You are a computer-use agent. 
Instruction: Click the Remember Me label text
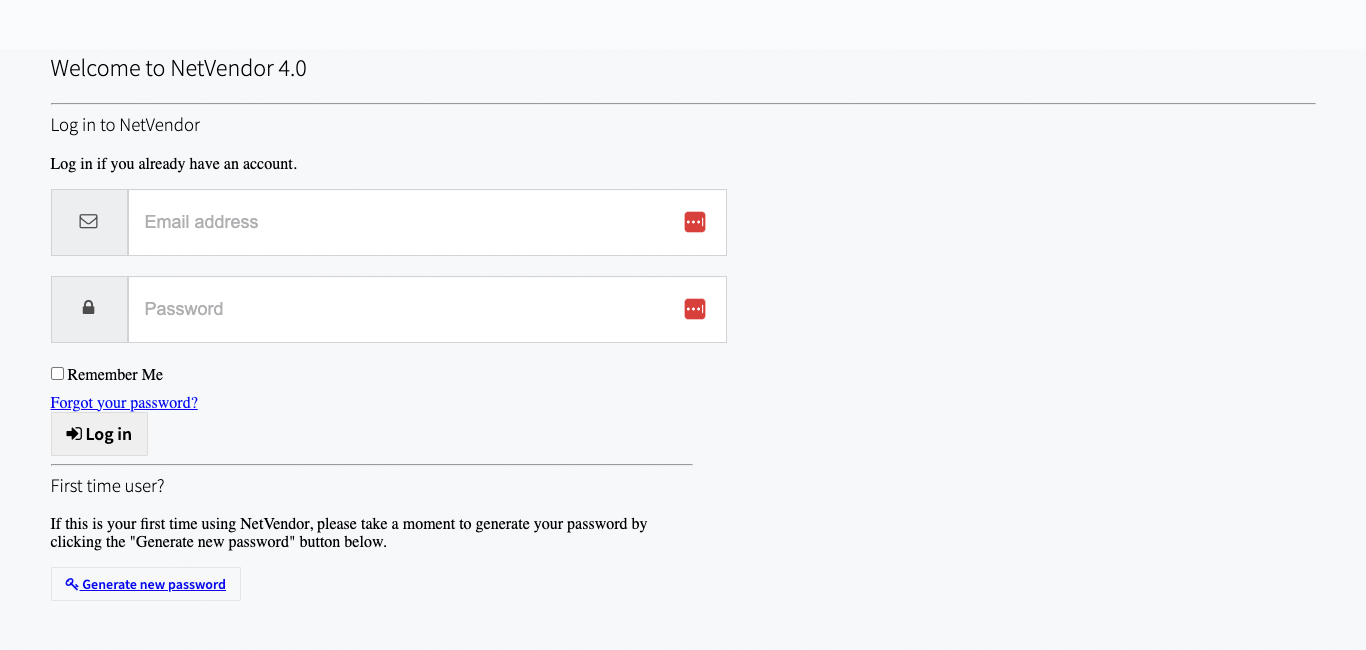(115, 375)
